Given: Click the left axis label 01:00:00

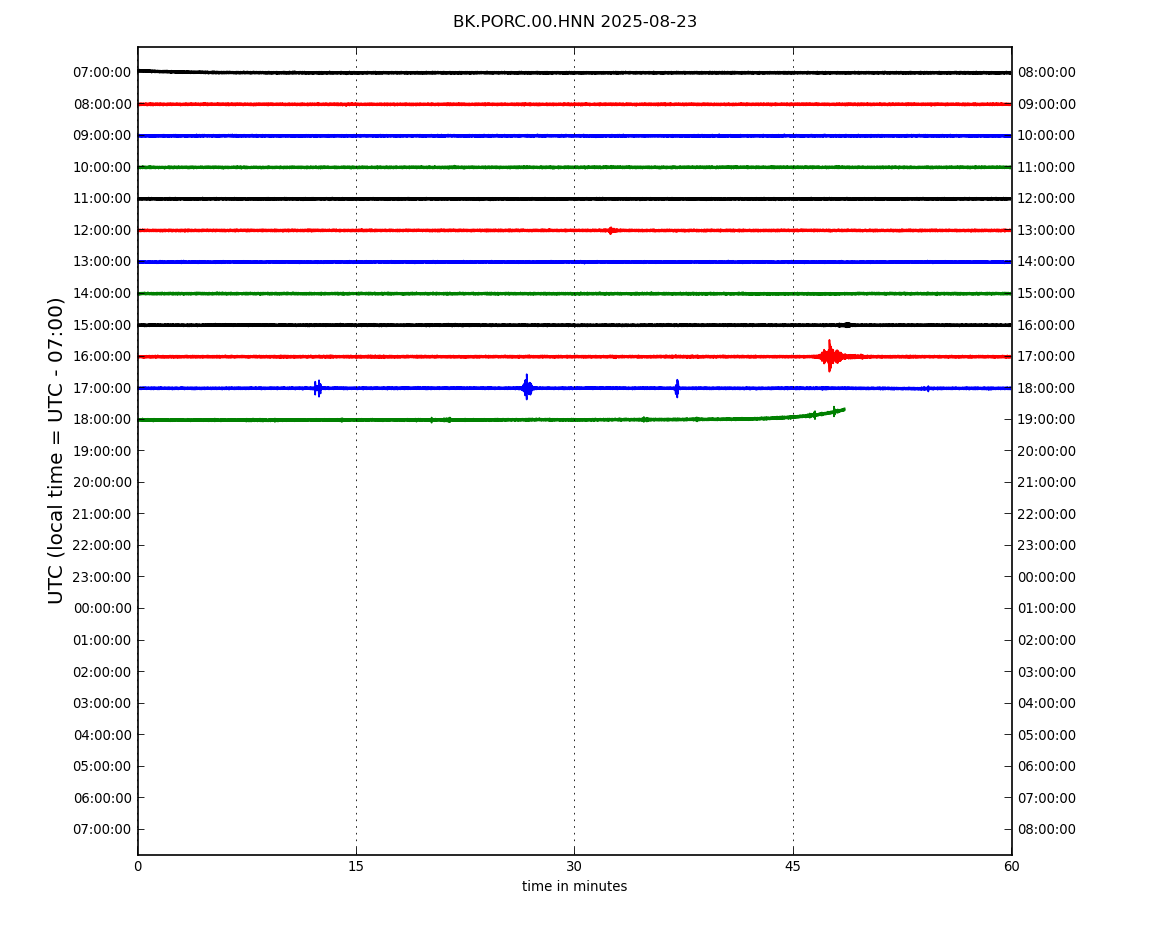Looking at the screenshot, I should coord(102,640).
